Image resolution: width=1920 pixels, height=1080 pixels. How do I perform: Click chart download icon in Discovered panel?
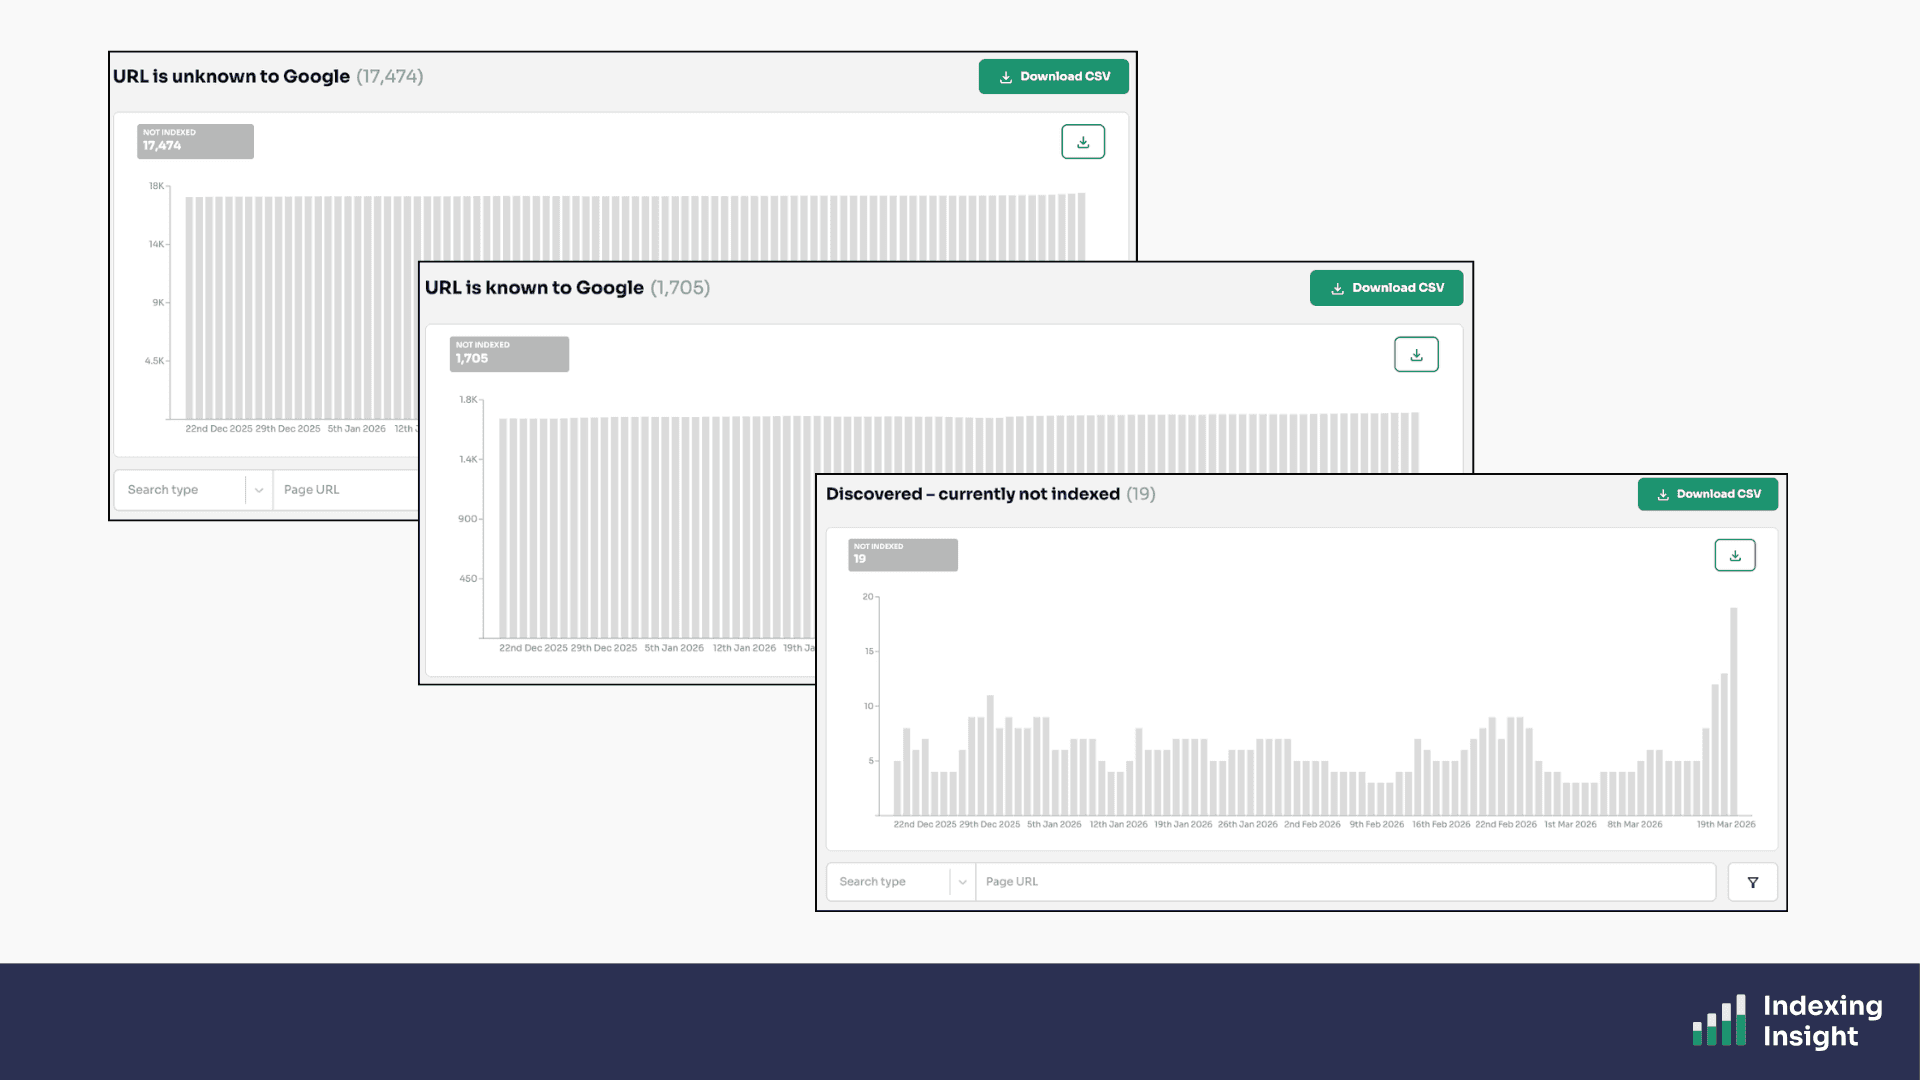coord(1734,556)
